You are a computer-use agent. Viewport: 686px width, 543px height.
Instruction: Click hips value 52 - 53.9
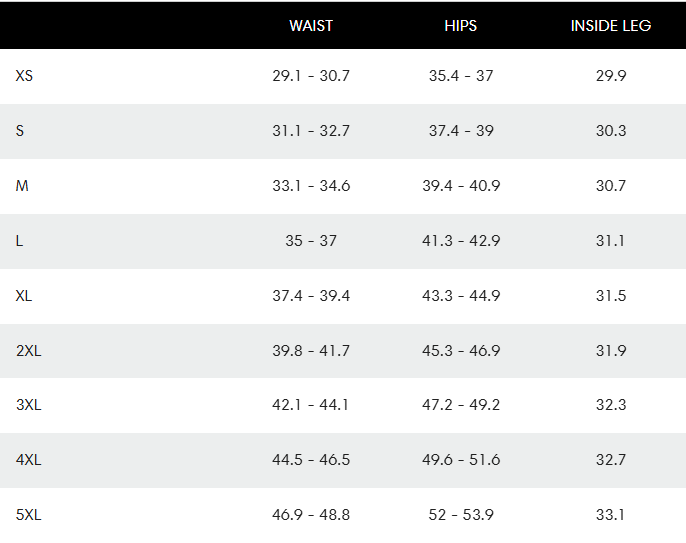coord(461,515)
